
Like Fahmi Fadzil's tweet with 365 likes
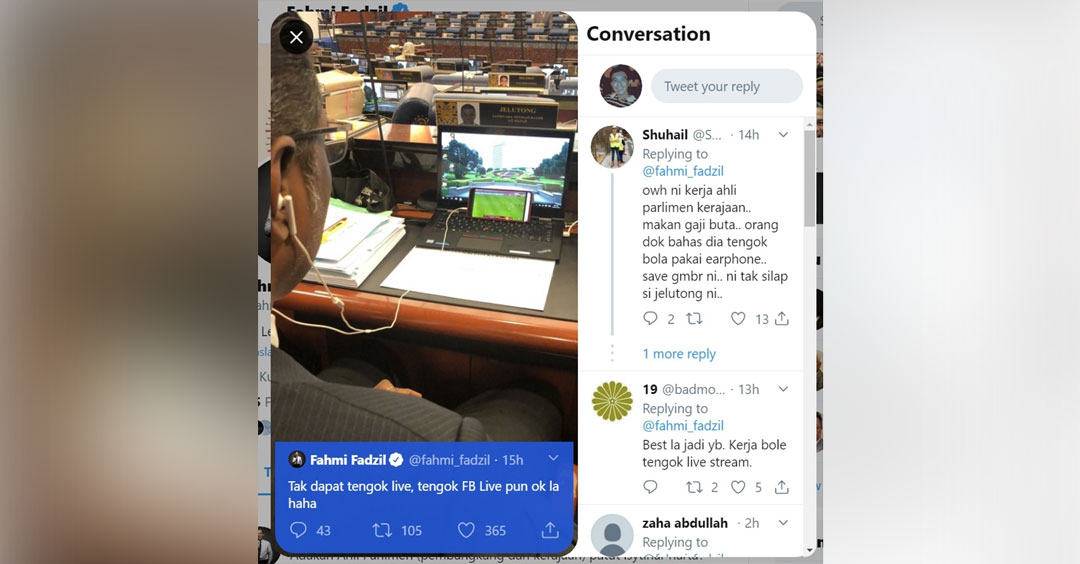click(466, 530)
